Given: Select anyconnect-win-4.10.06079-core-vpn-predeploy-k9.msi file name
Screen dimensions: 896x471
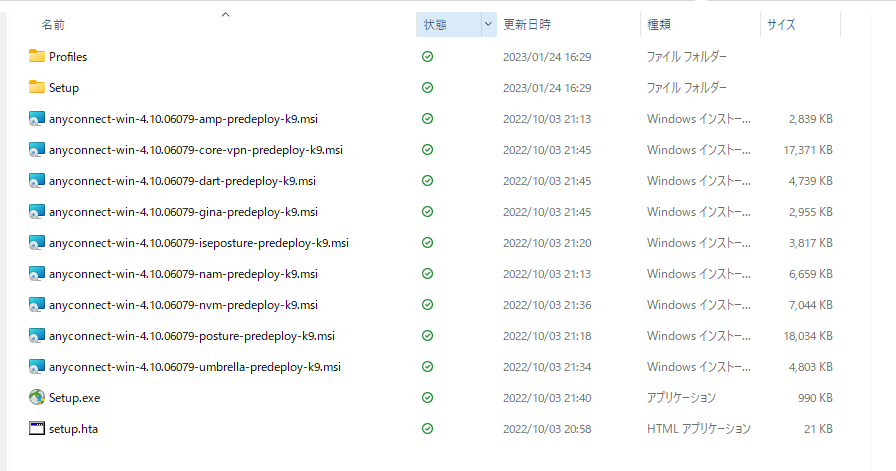Looking at the screenshot, I should (196, 150).
